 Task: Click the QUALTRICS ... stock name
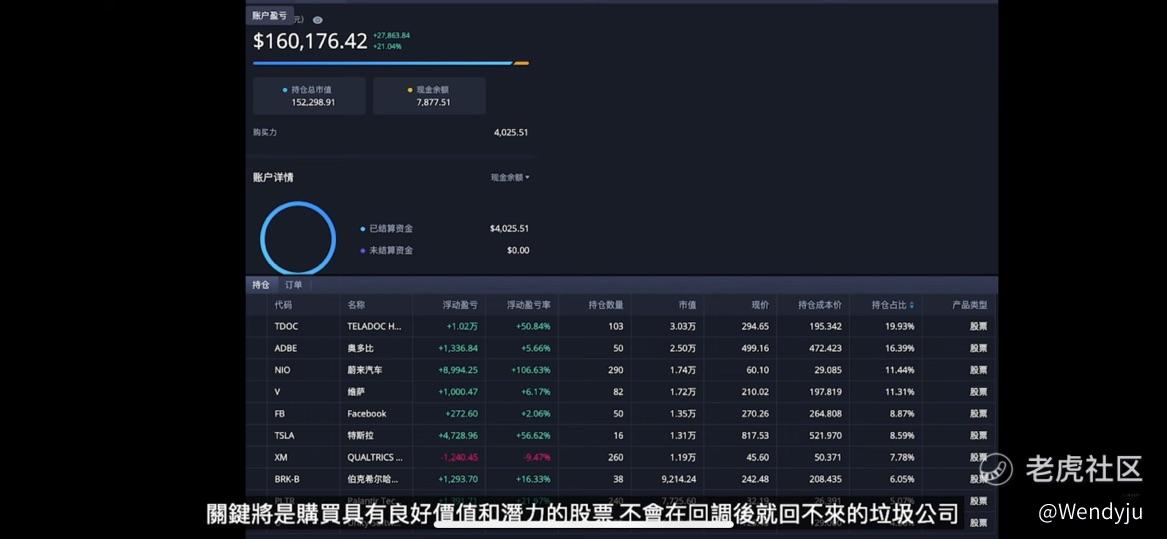[375, 457]
